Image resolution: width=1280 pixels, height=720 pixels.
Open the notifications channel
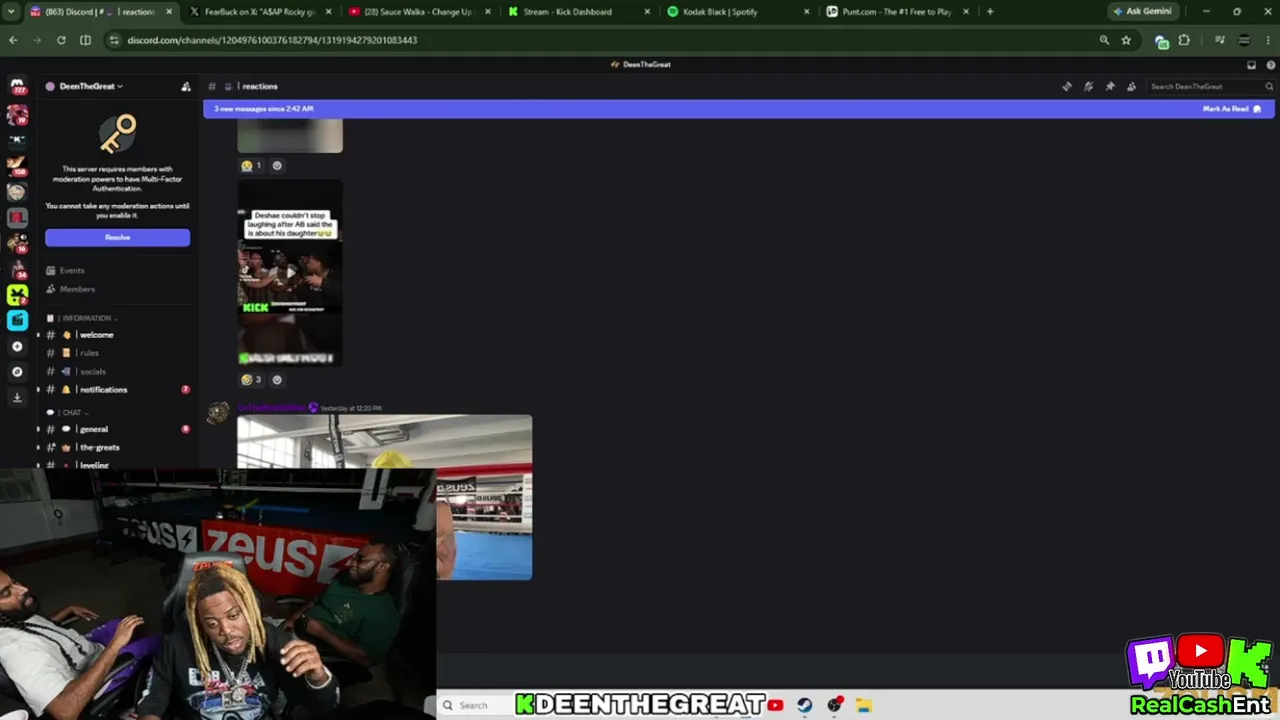(x=117, y=390)
